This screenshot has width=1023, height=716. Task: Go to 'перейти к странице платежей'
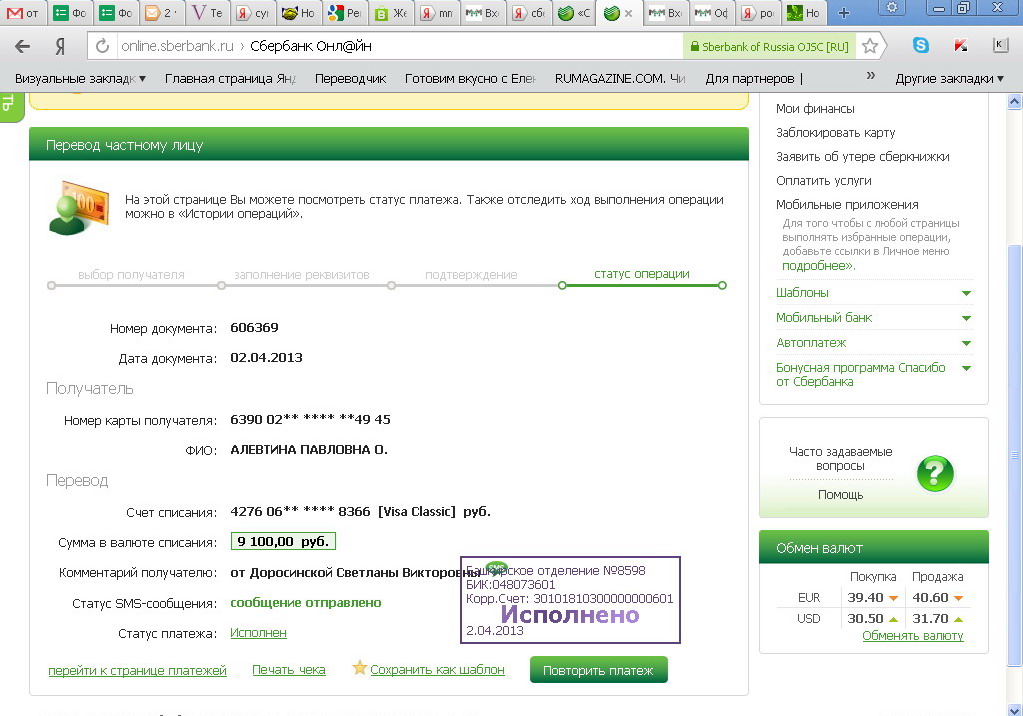tap(137, 670)
